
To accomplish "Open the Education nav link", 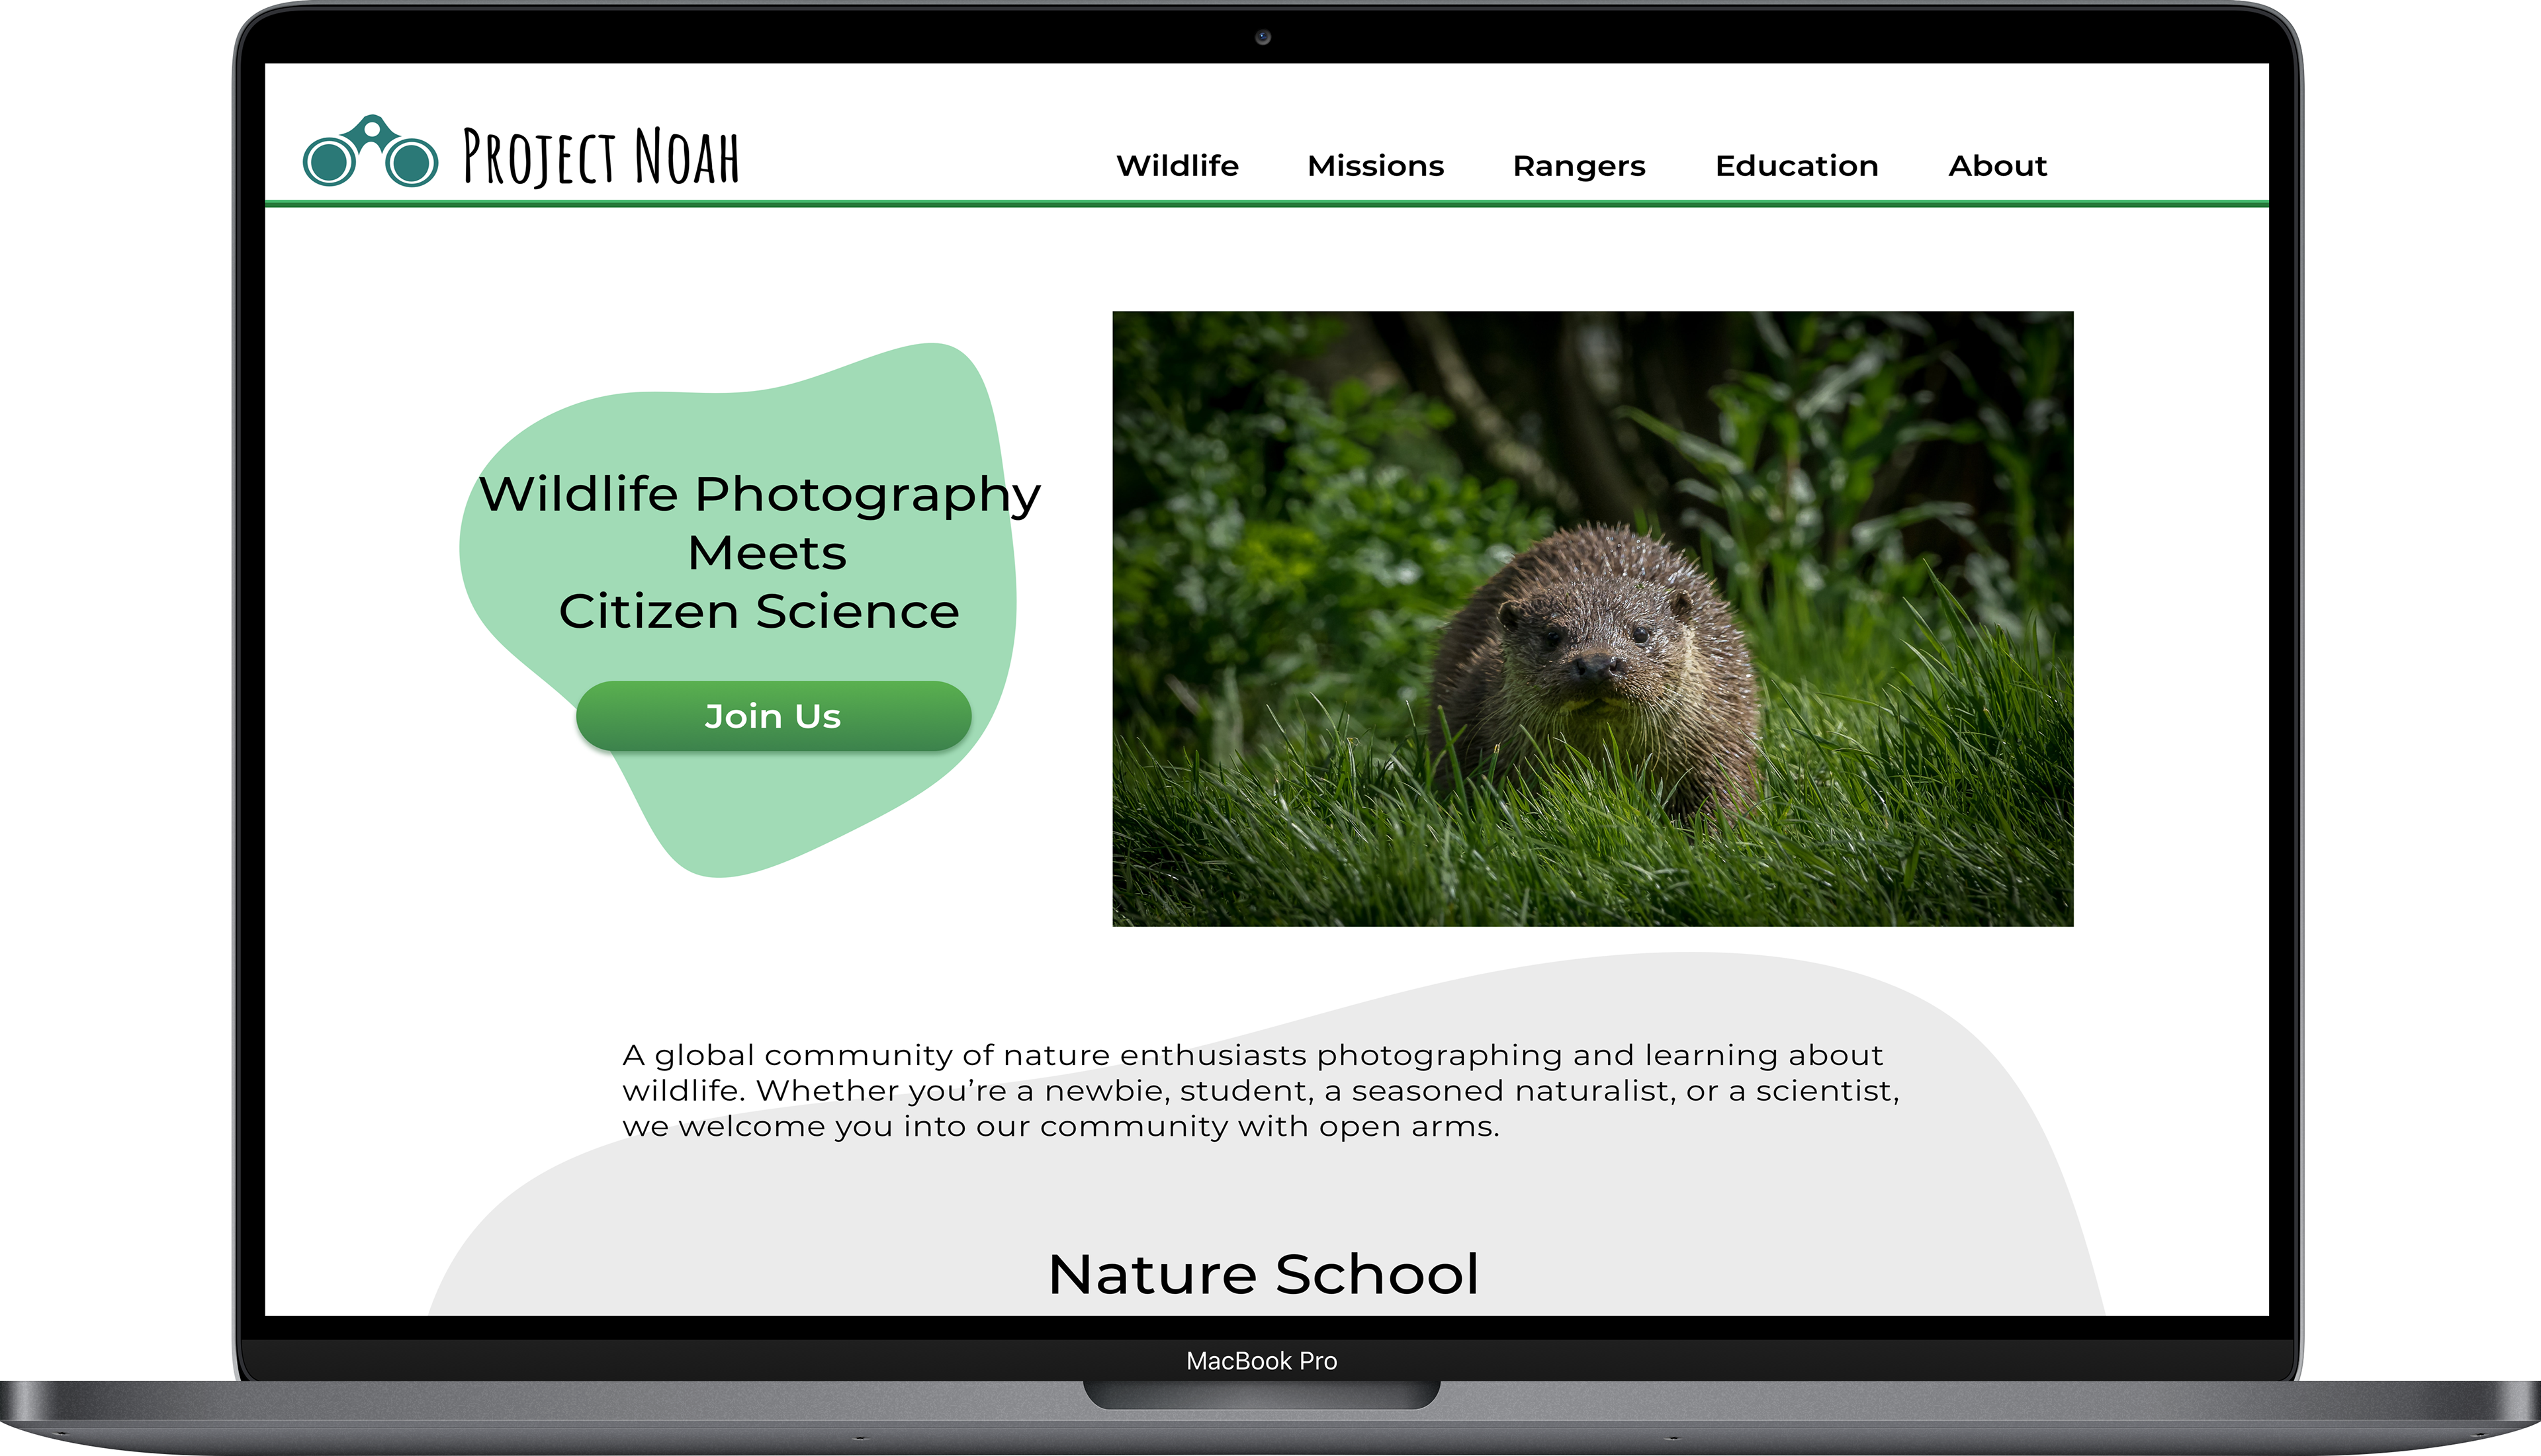I will [1796, 166].
